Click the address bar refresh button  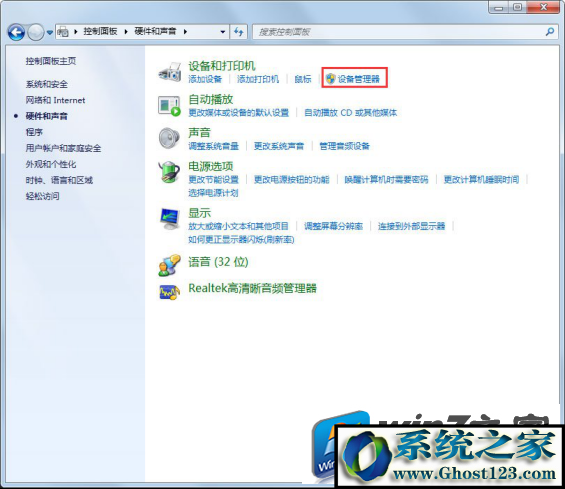(x=239, y=32)
